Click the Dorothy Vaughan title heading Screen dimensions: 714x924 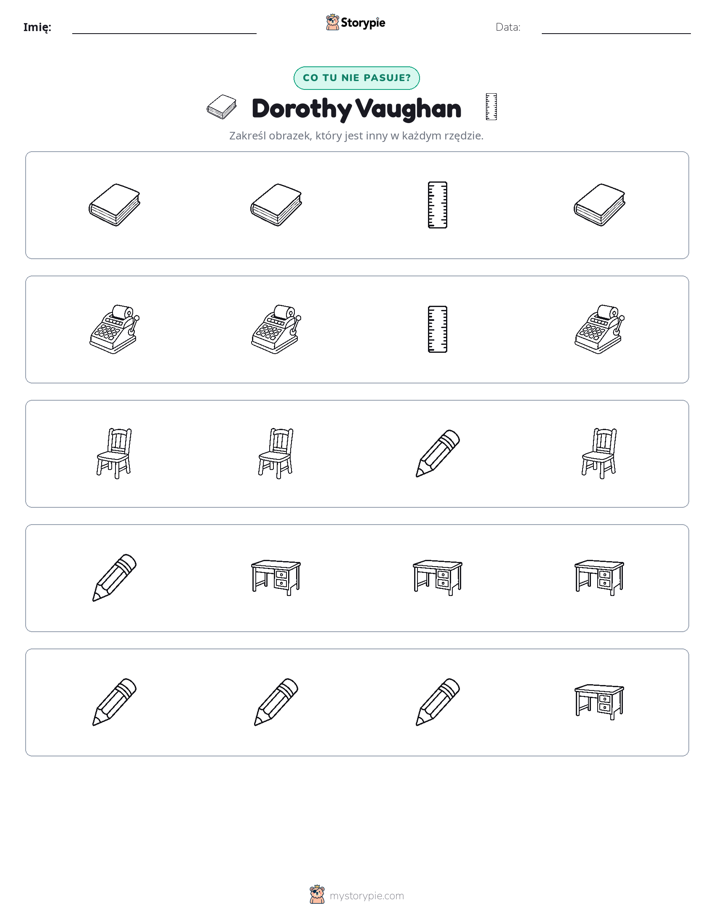pyautogui.click(x=356, y=109)
